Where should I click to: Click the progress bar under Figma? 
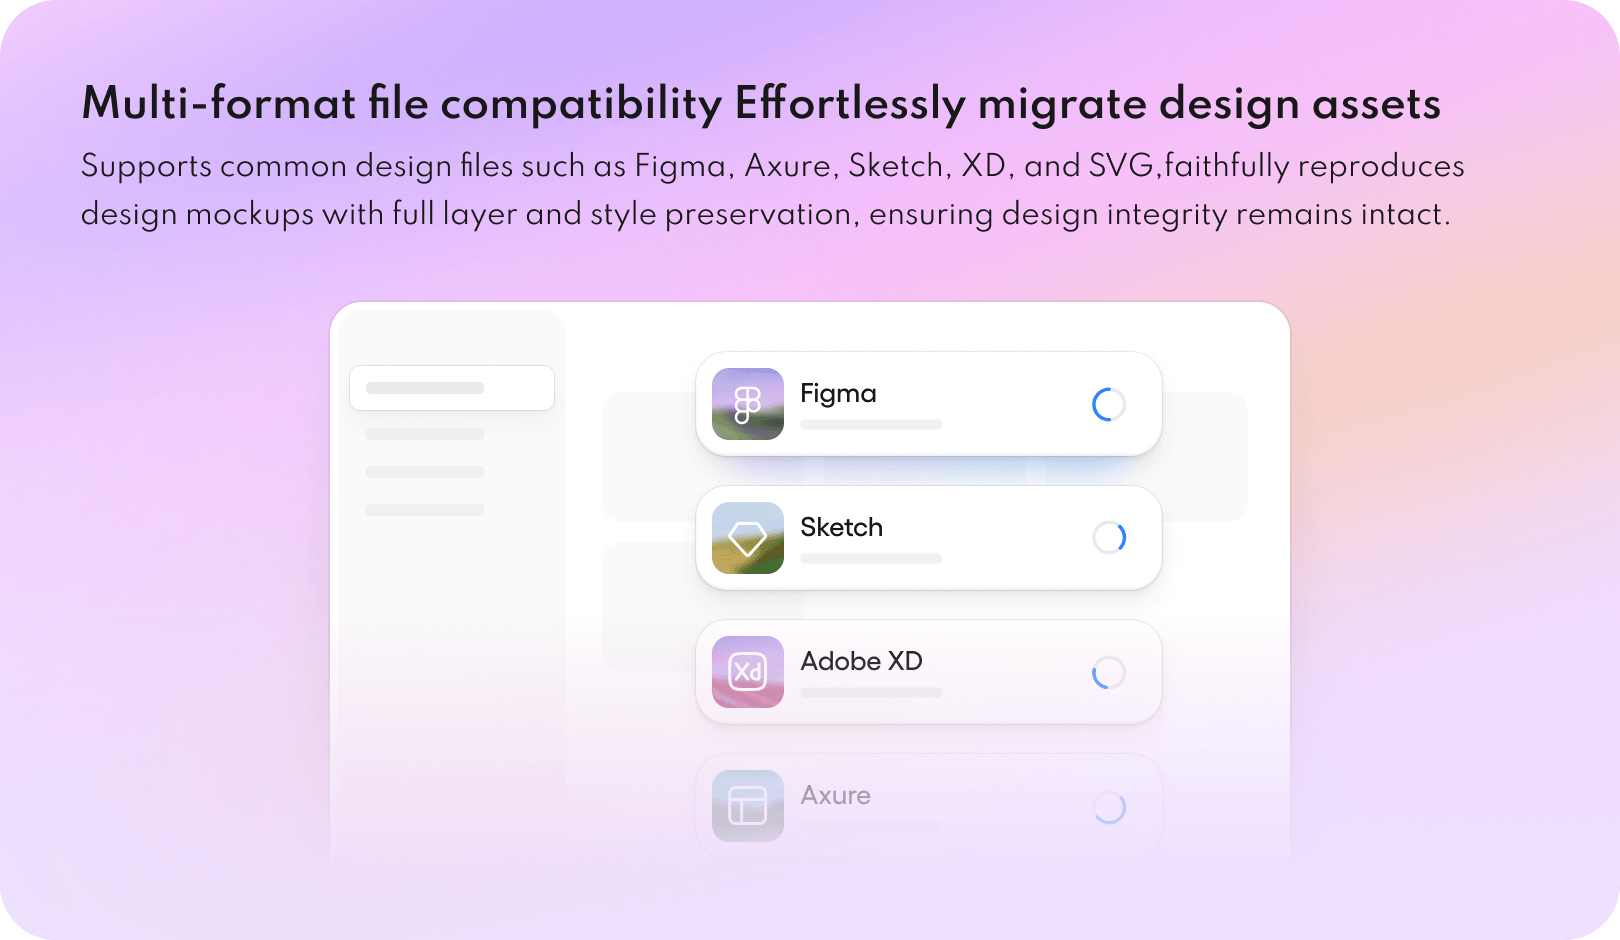click(871, 425)
